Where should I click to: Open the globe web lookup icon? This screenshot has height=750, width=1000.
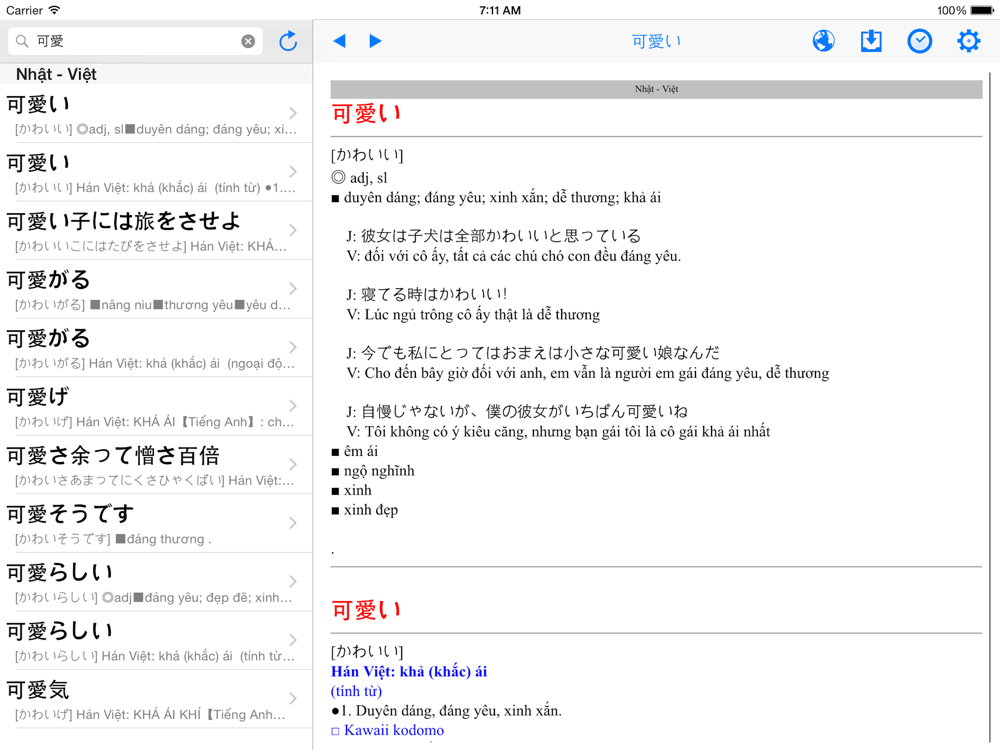coord(823,41)
